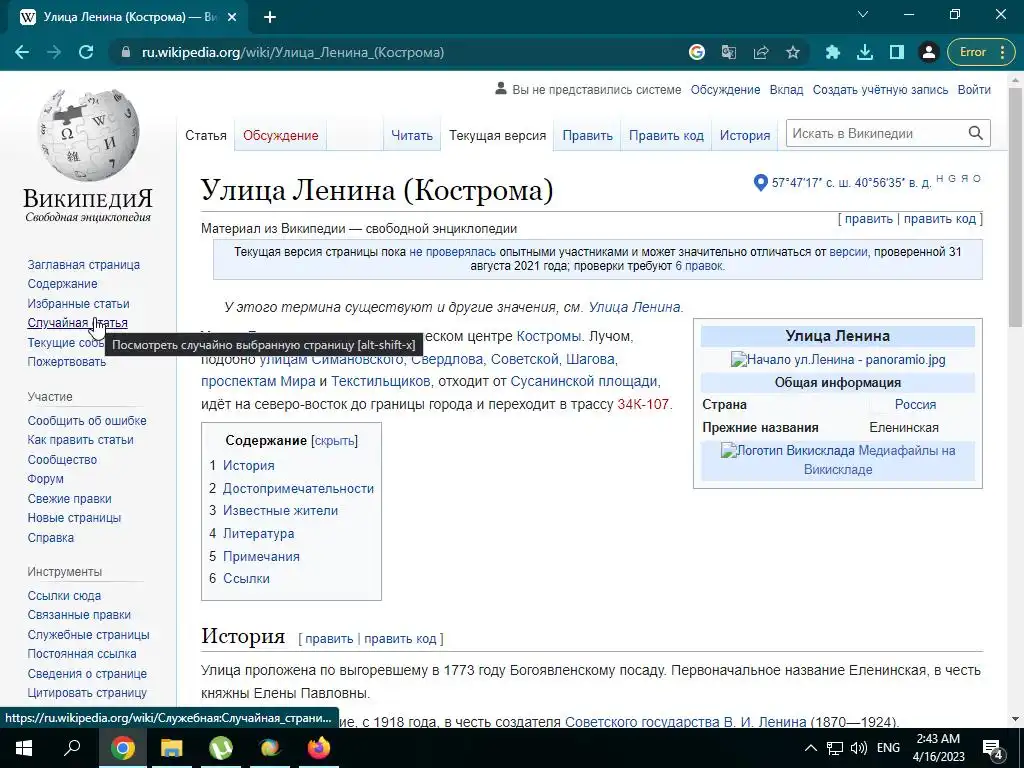Click the Error update button in Chrome
1024x768 pixels.
coord(981,52)
